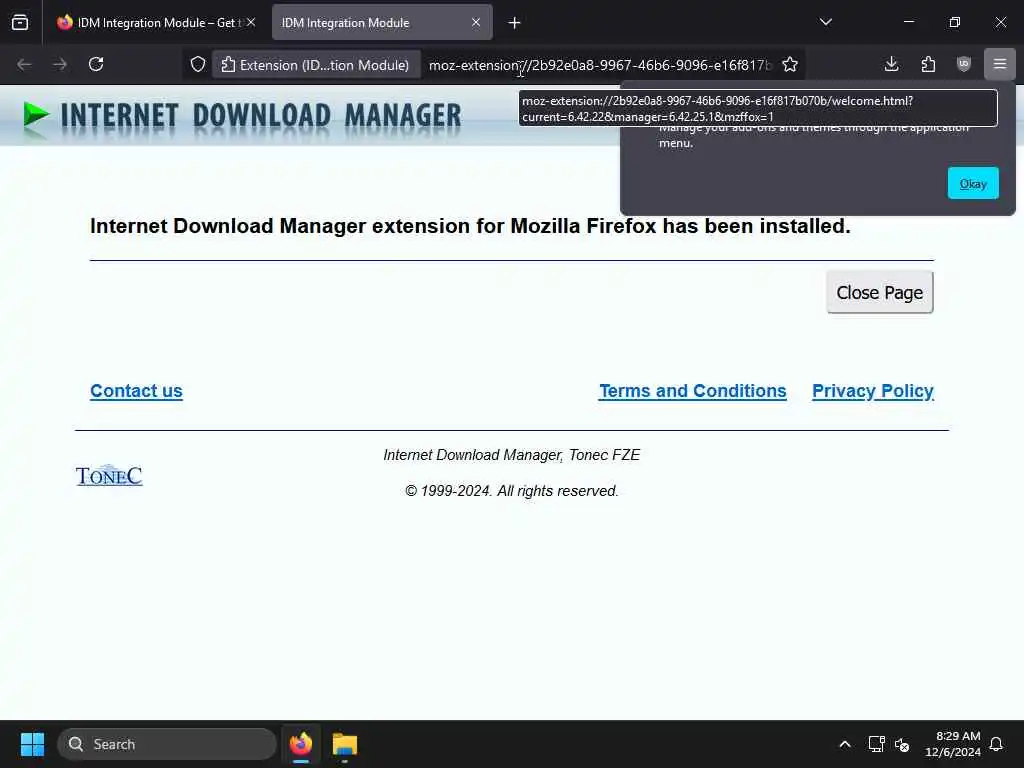The image size is (1024, 768).
Task: Open the uBlock Origin toolbar icon
Action: tap(964, 64)
